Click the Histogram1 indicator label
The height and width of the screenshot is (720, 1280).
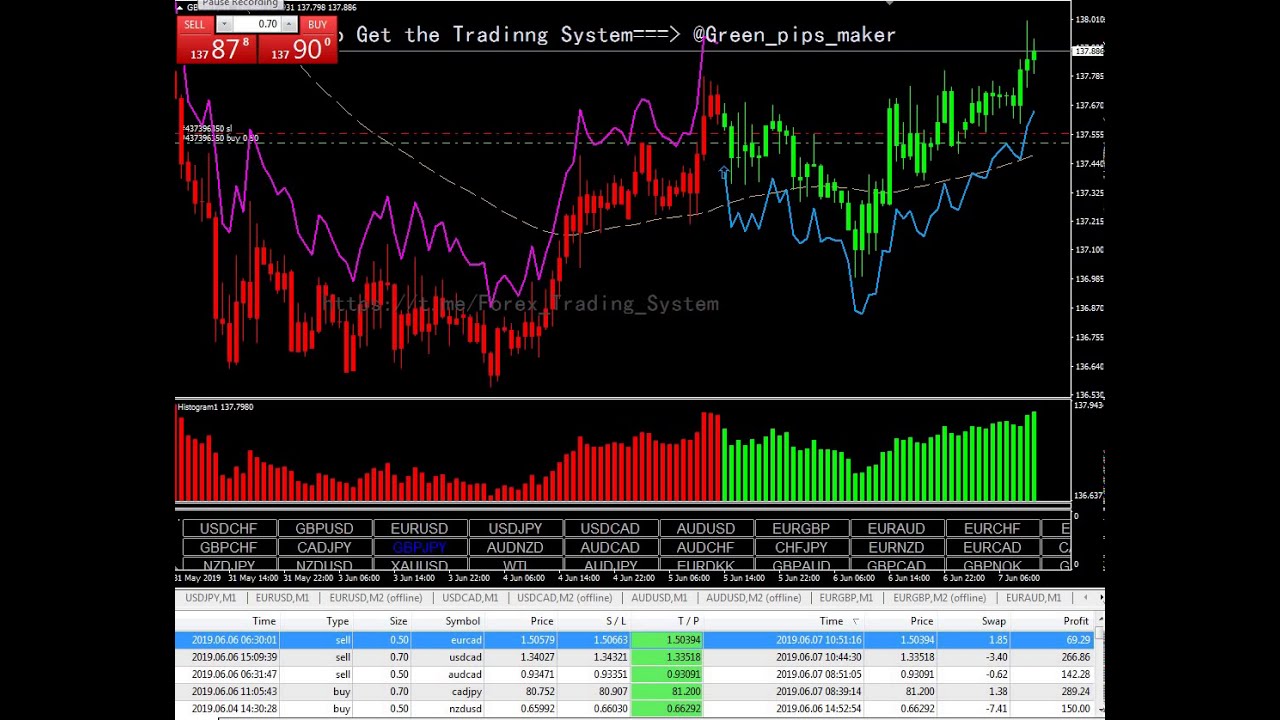point(215,407)
